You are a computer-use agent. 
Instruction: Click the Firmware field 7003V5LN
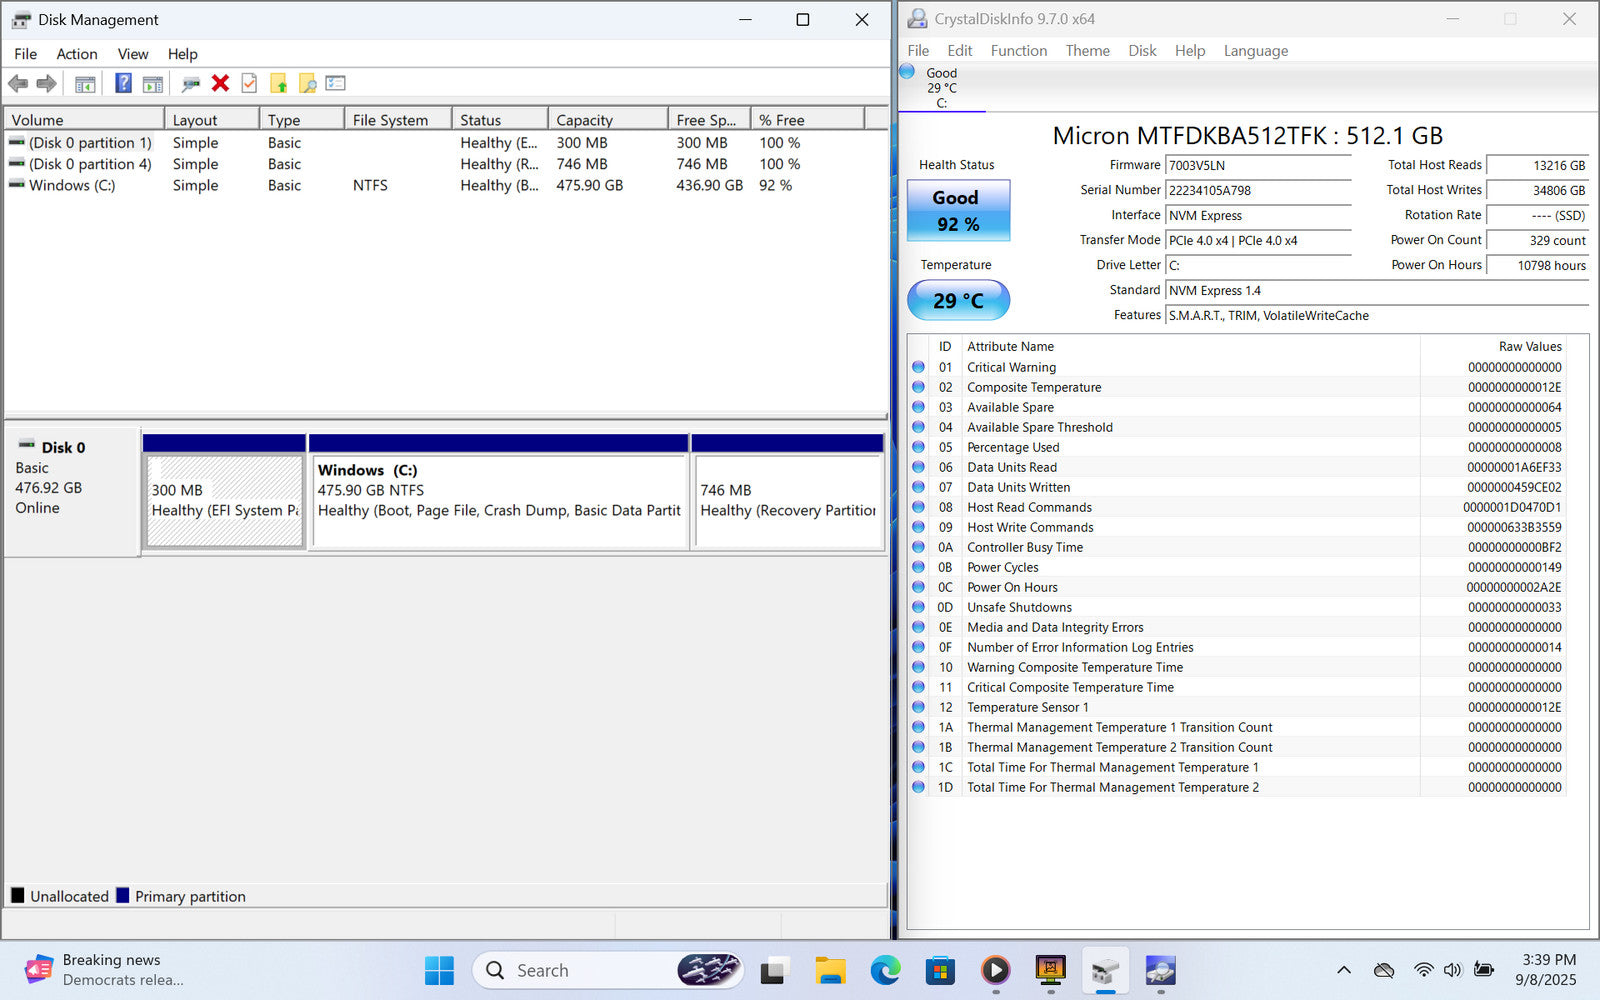[1258, 165]
